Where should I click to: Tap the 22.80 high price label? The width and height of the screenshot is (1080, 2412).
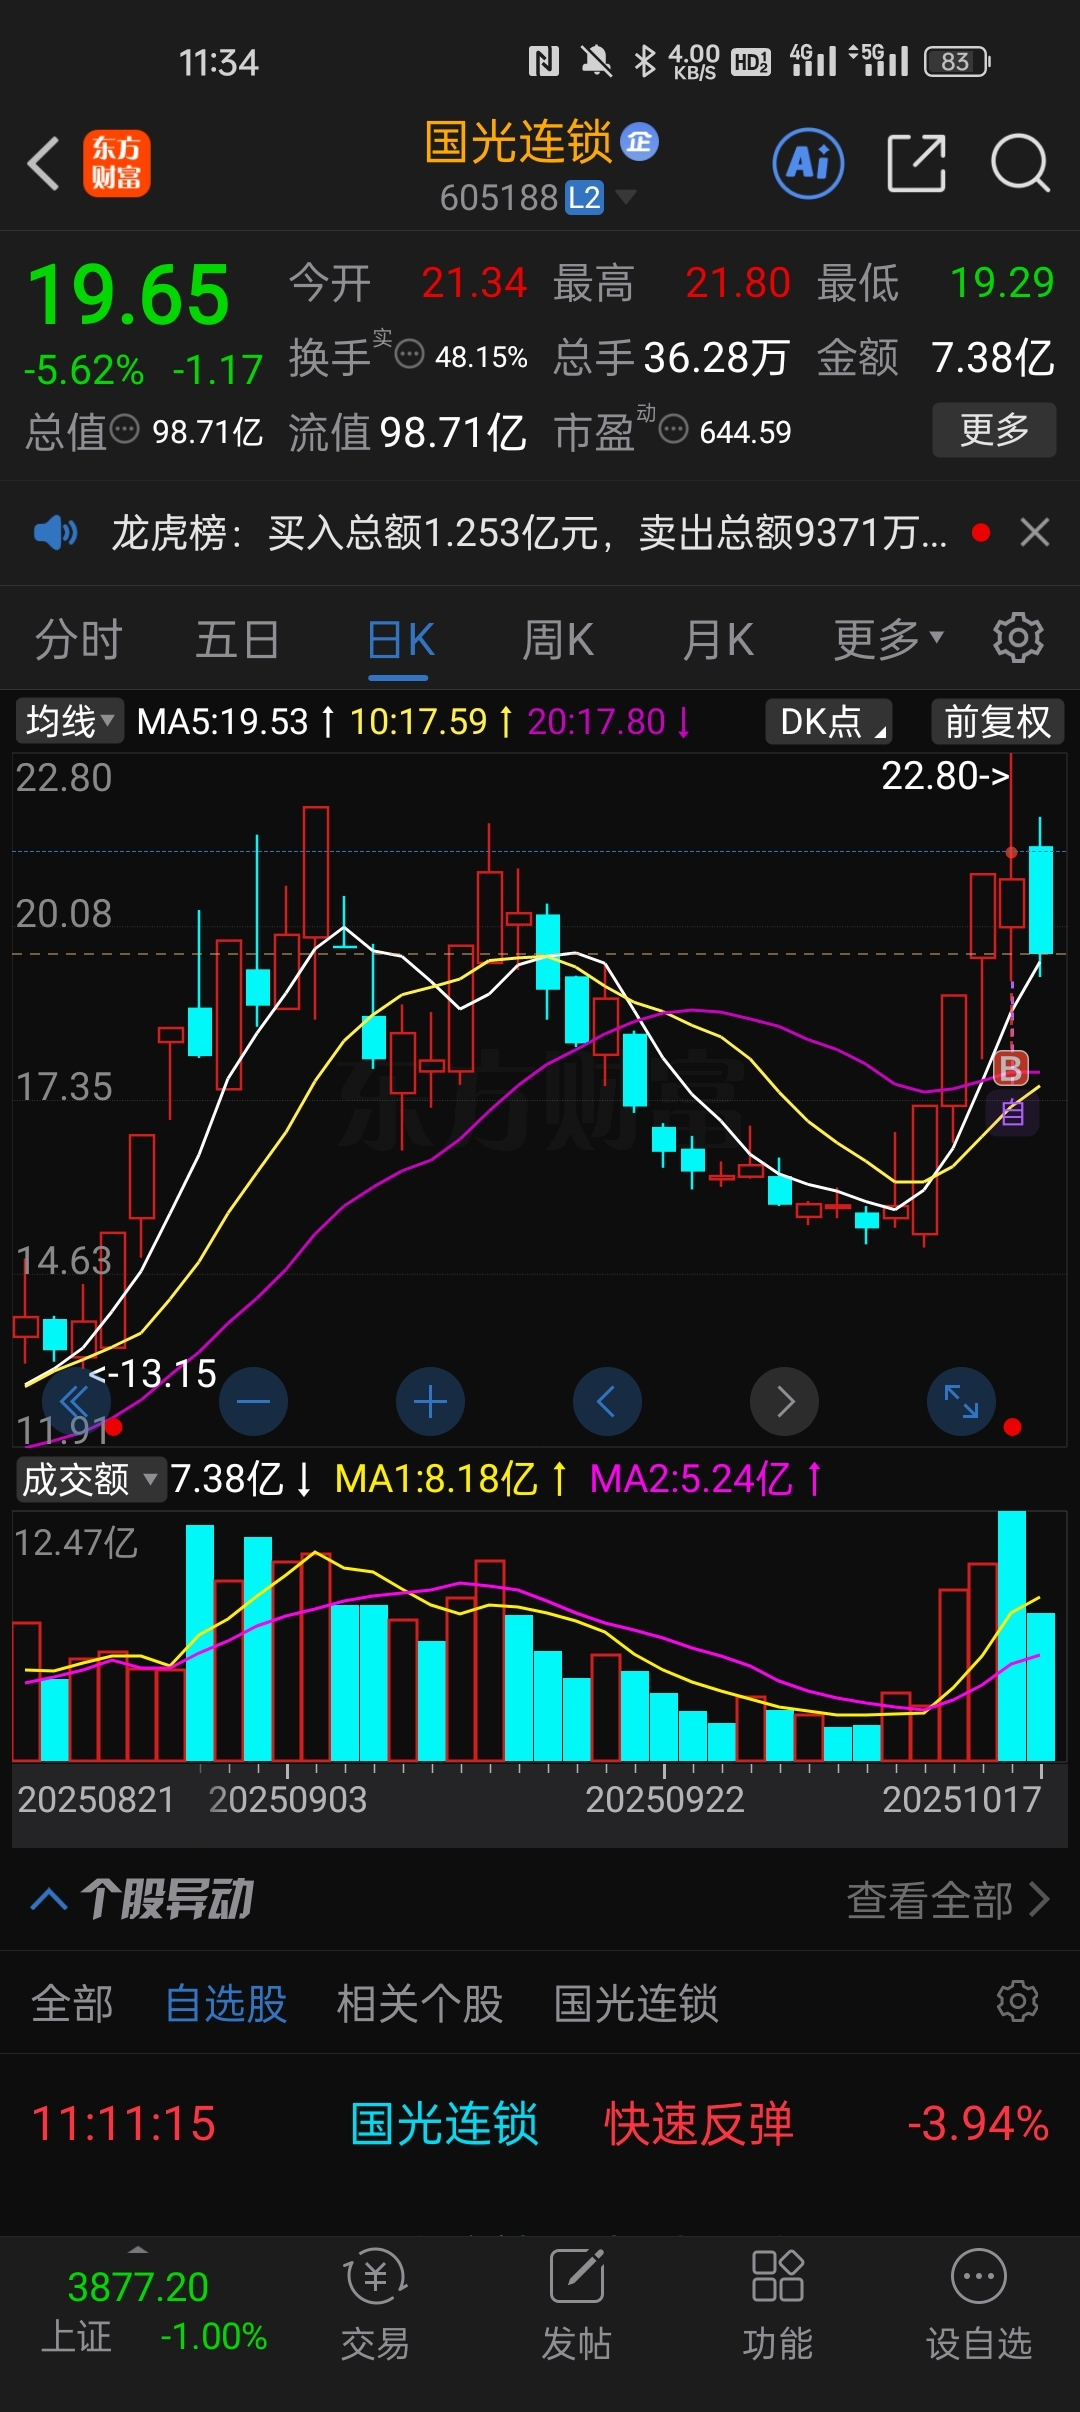point(945,775)
